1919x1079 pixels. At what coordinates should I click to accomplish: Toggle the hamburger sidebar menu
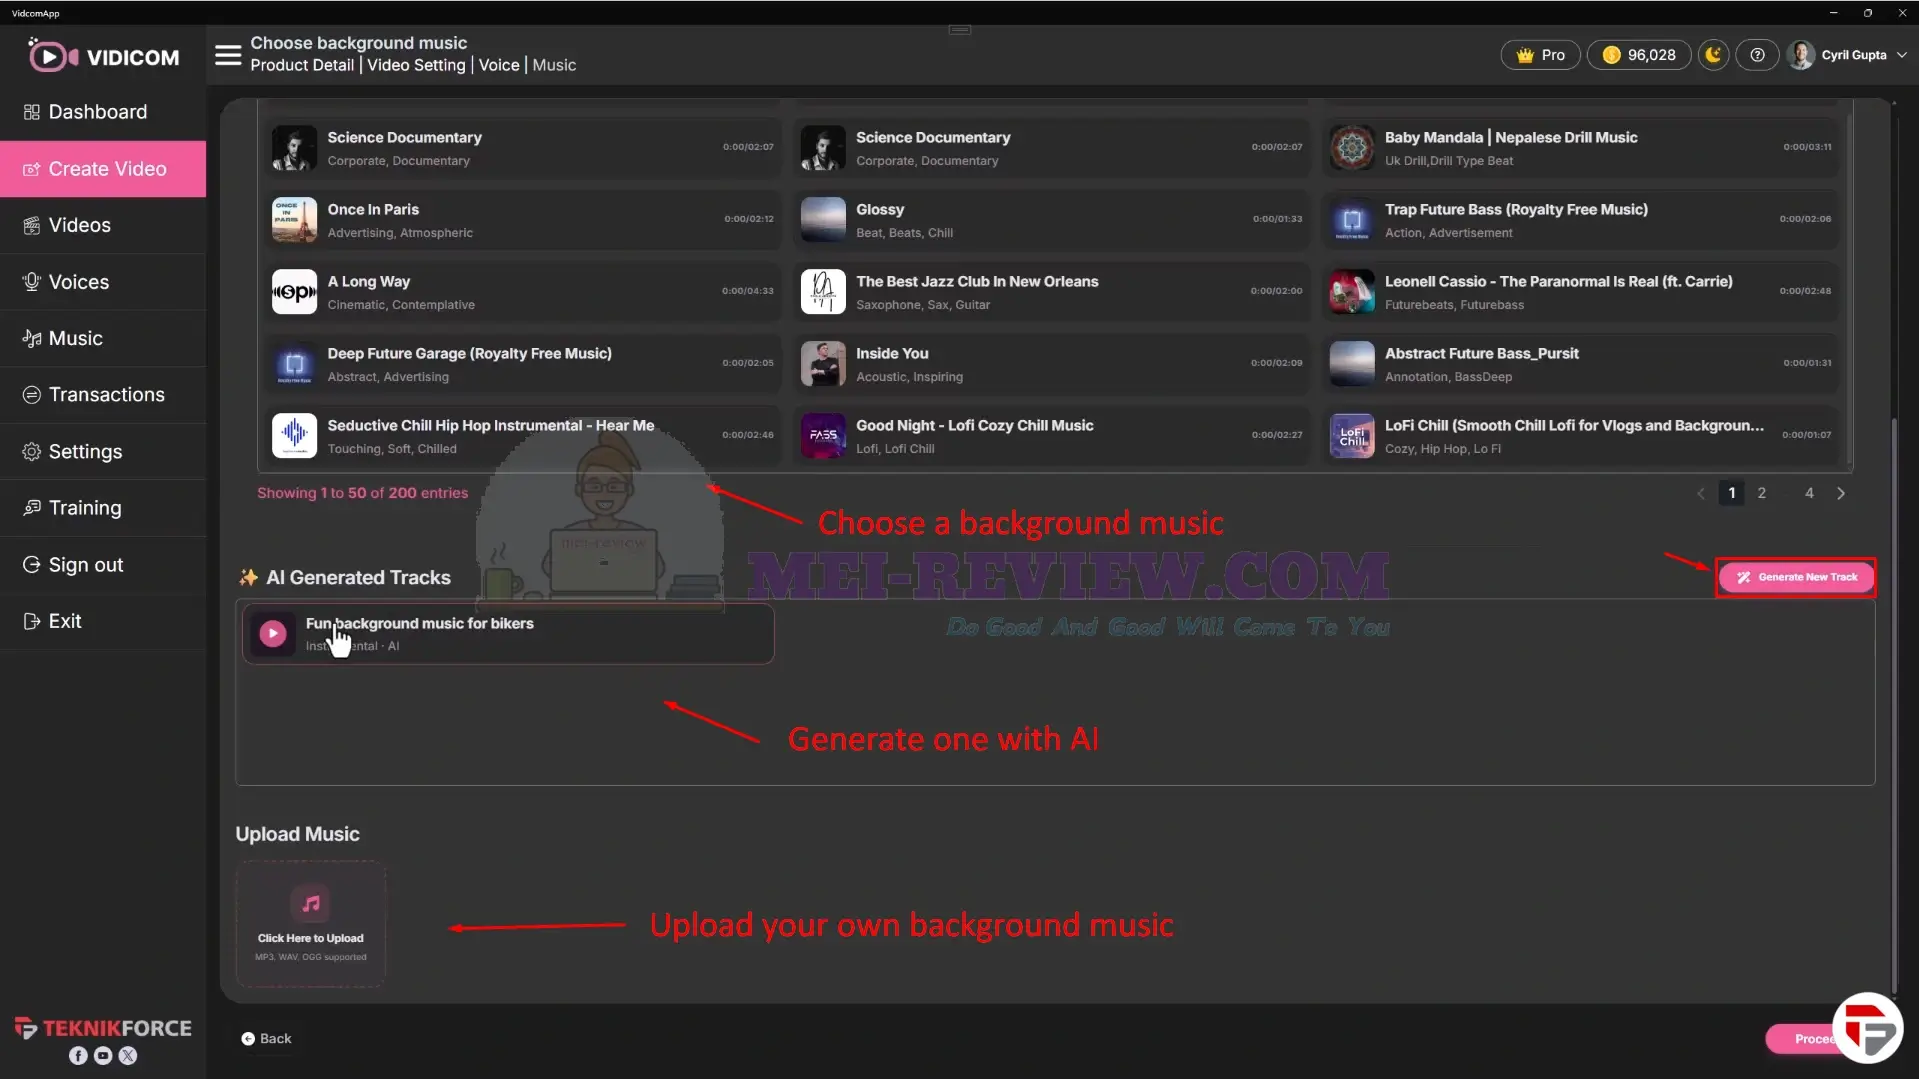(x=228, y=55)
